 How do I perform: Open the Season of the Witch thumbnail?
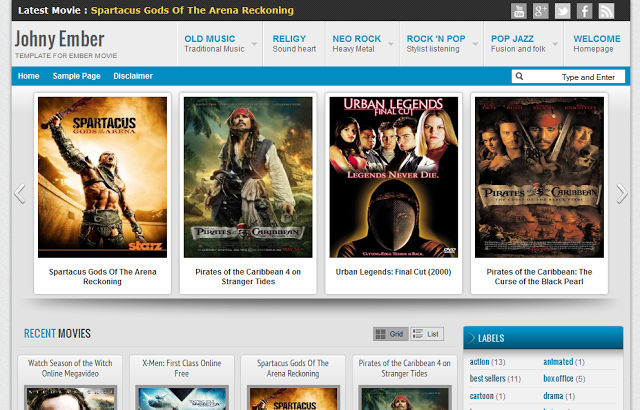70,398
